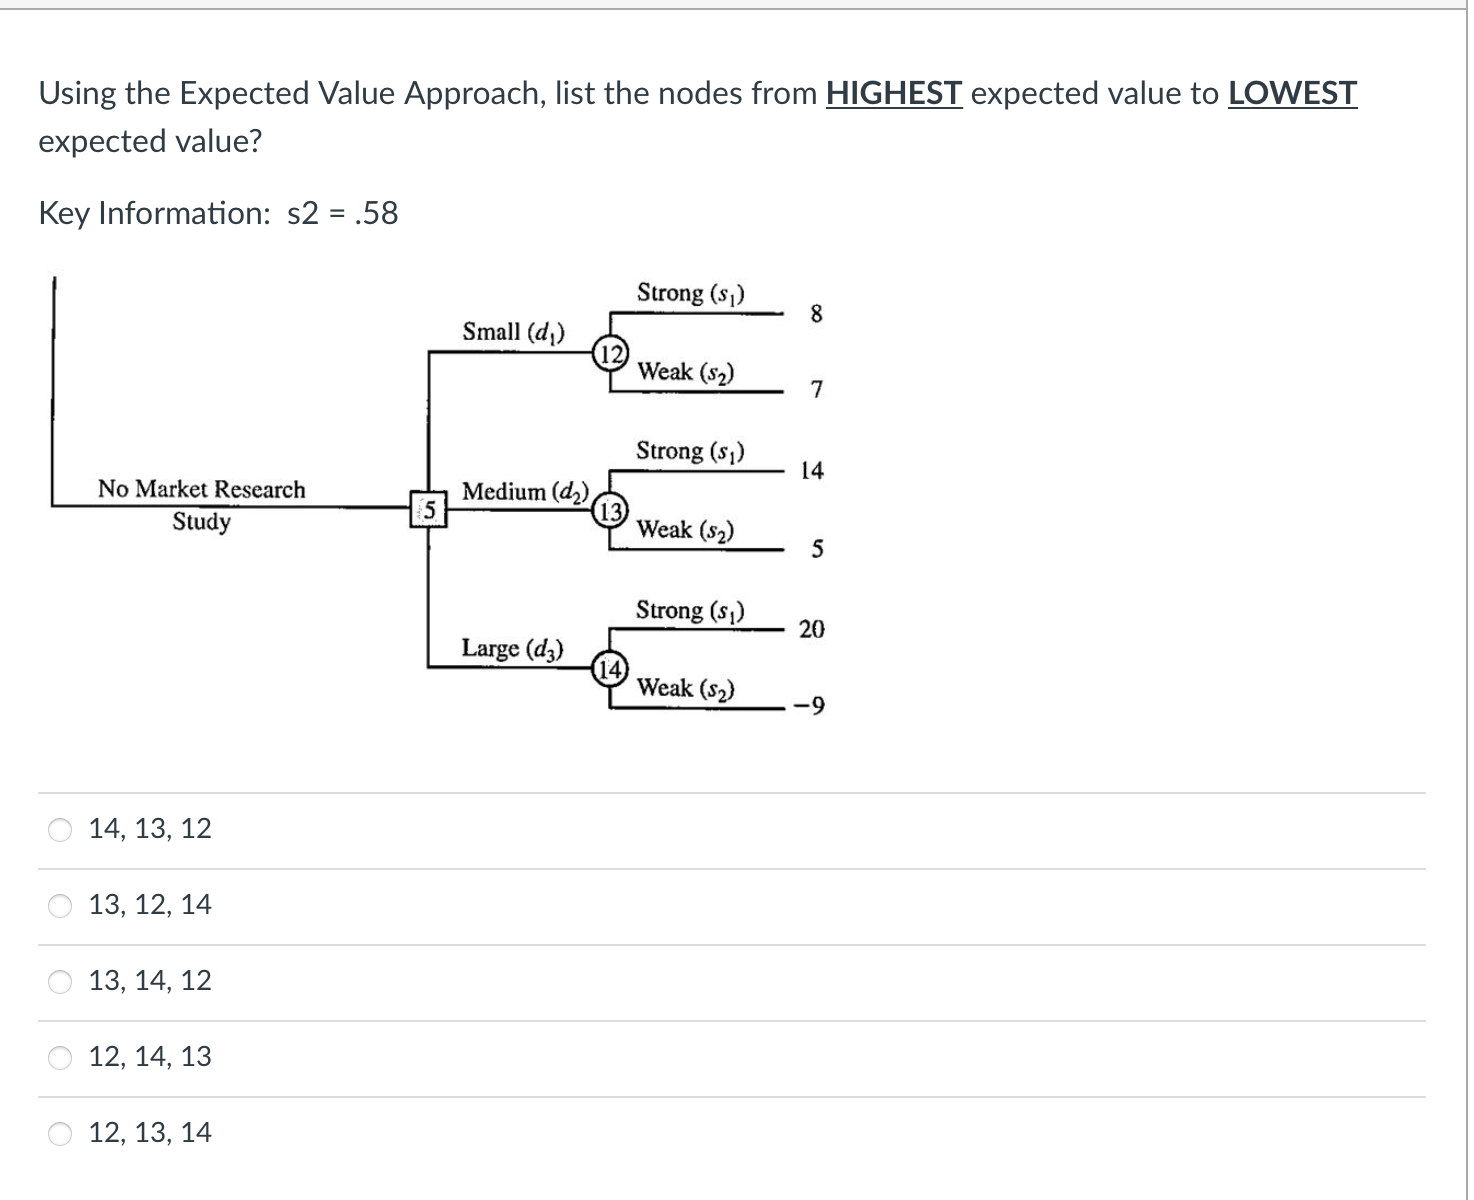Image resolution: width=1474 pixels, height=1200 pixels.
Task: Click the underlined word HIGHEST
Action: click(x=894, y=93)
